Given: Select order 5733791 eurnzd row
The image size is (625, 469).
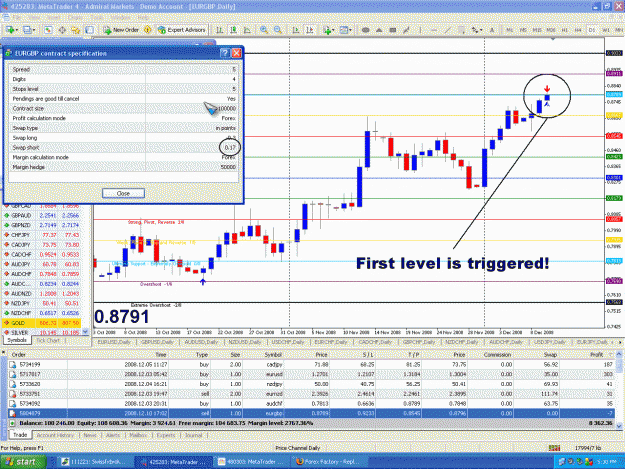Looking at the screenshot, I should click(311, 394).
